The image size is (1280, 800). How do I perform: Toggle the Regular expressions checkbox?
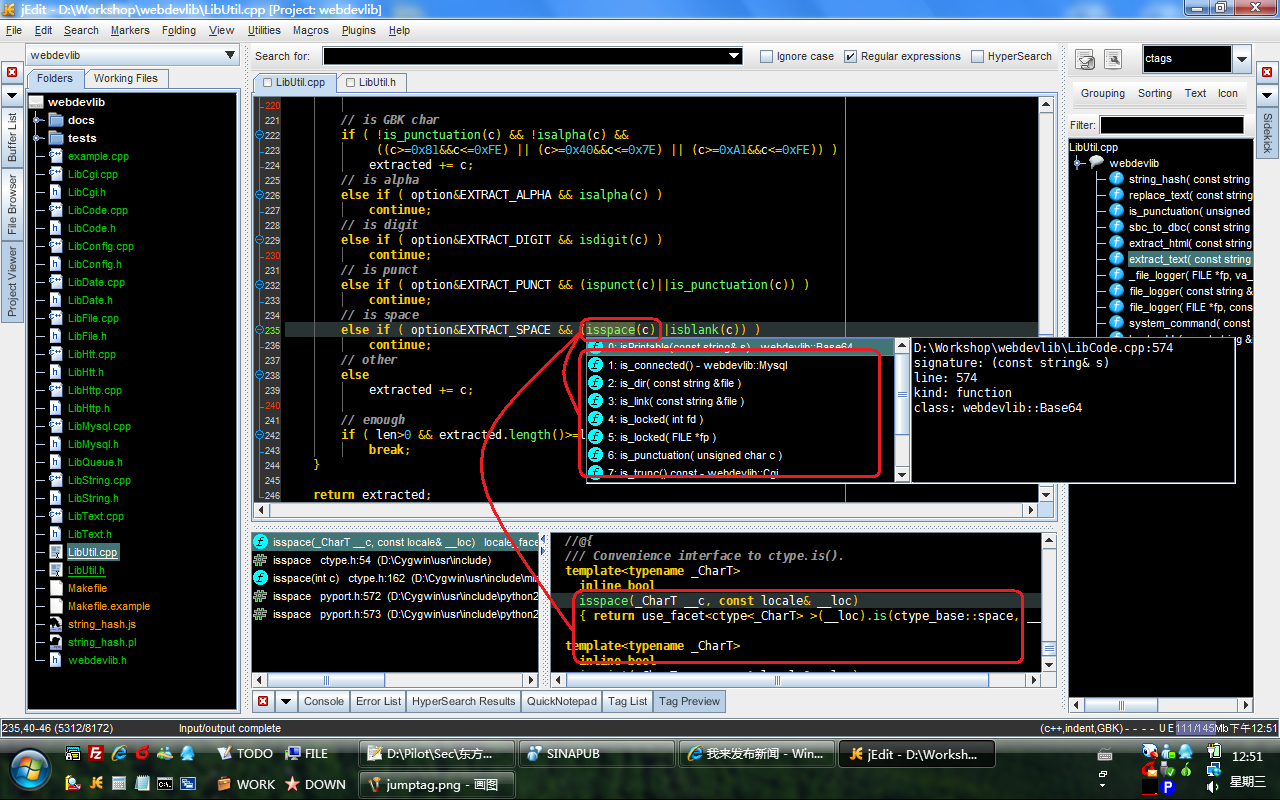click(851, 57)
